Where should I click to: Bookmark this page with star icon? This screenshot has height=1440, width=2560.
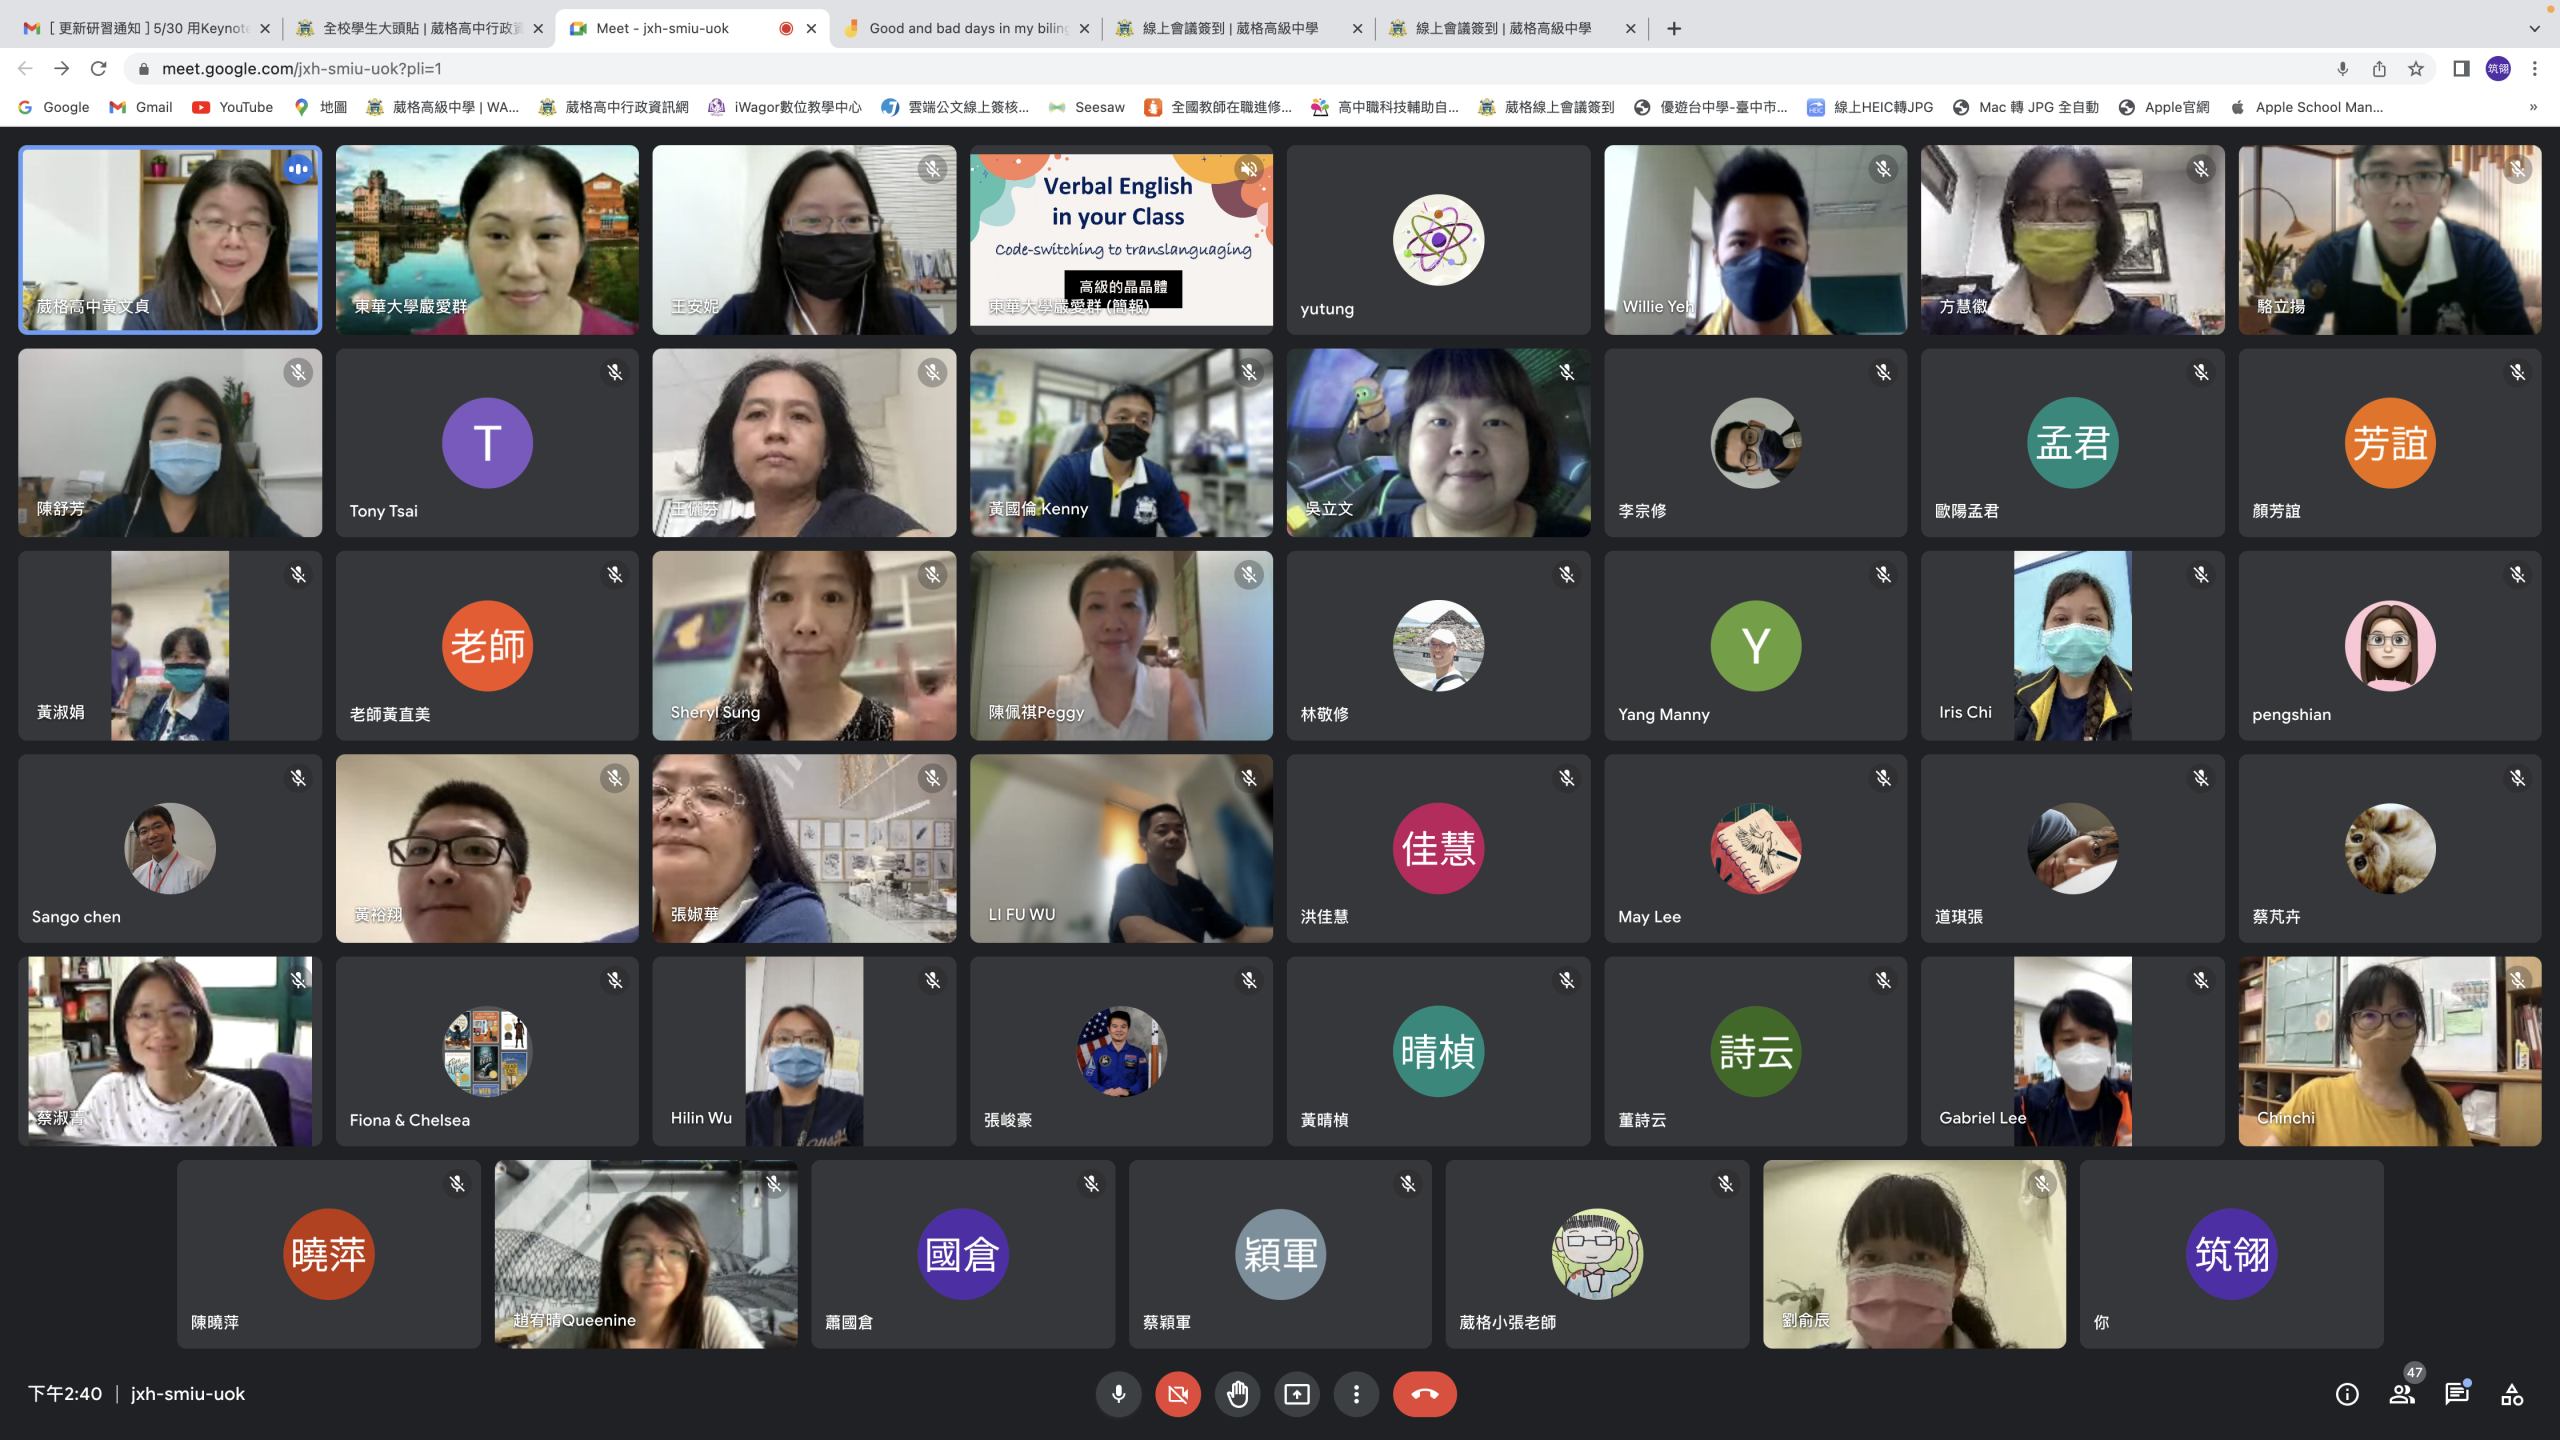coord(2416,68)
